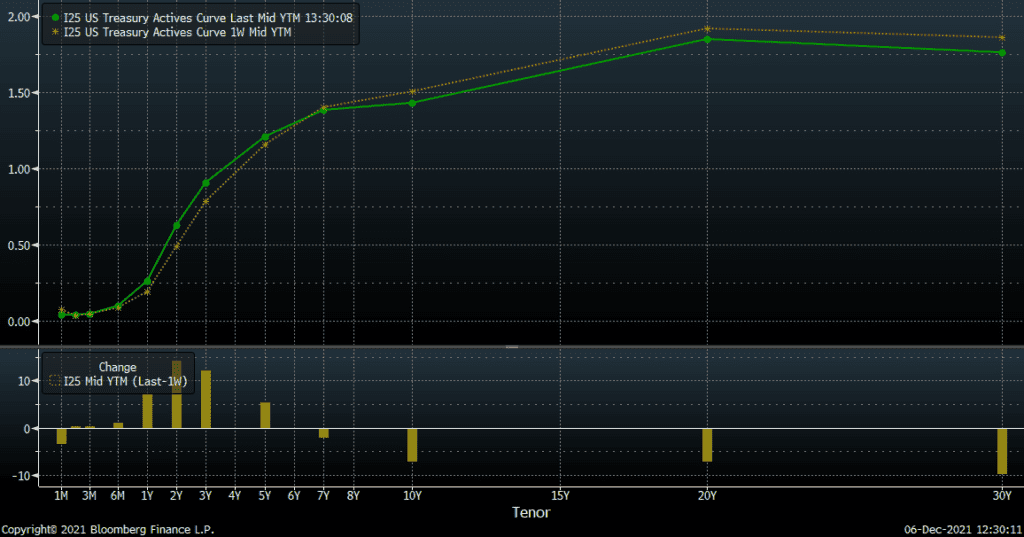Viewport: 1024px width, 537px height.
Task: Select the orange 1W curve point at 20Y
Action: 707,29
